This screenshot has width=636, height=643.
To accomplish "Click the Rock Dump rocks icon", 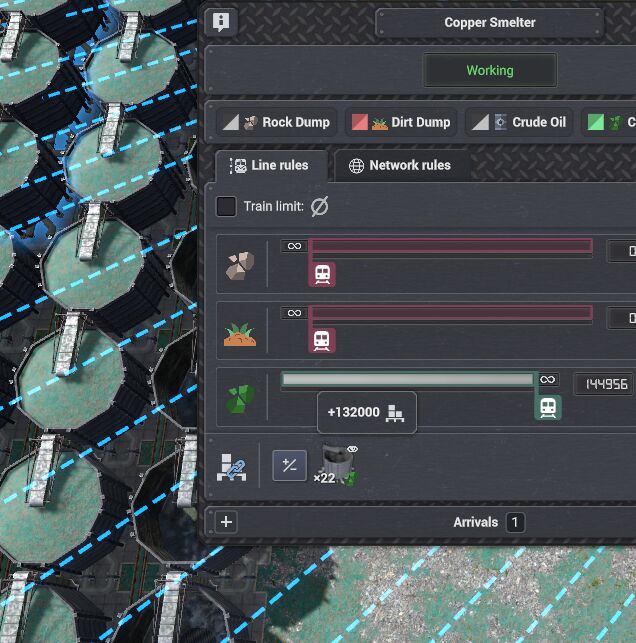I will click(x=251, y=122).
